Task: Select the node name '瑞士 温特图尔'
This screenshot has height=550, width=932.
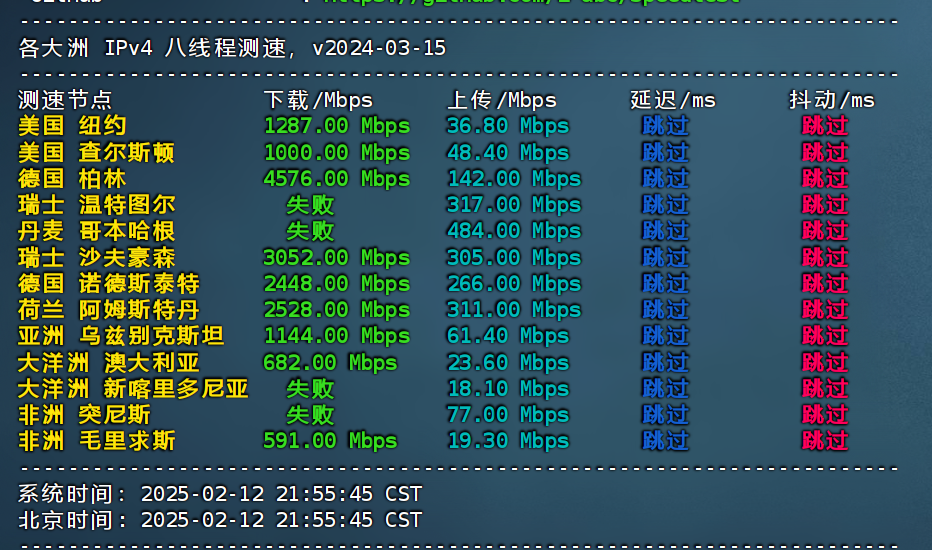Action: [x=96, y=205]
